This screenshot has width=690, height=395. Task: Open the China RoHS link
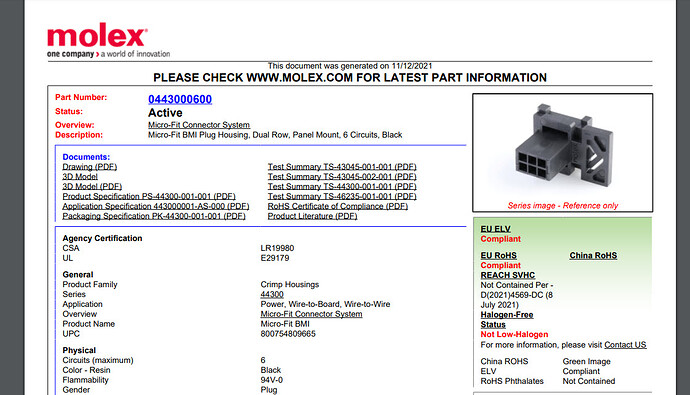593,256
